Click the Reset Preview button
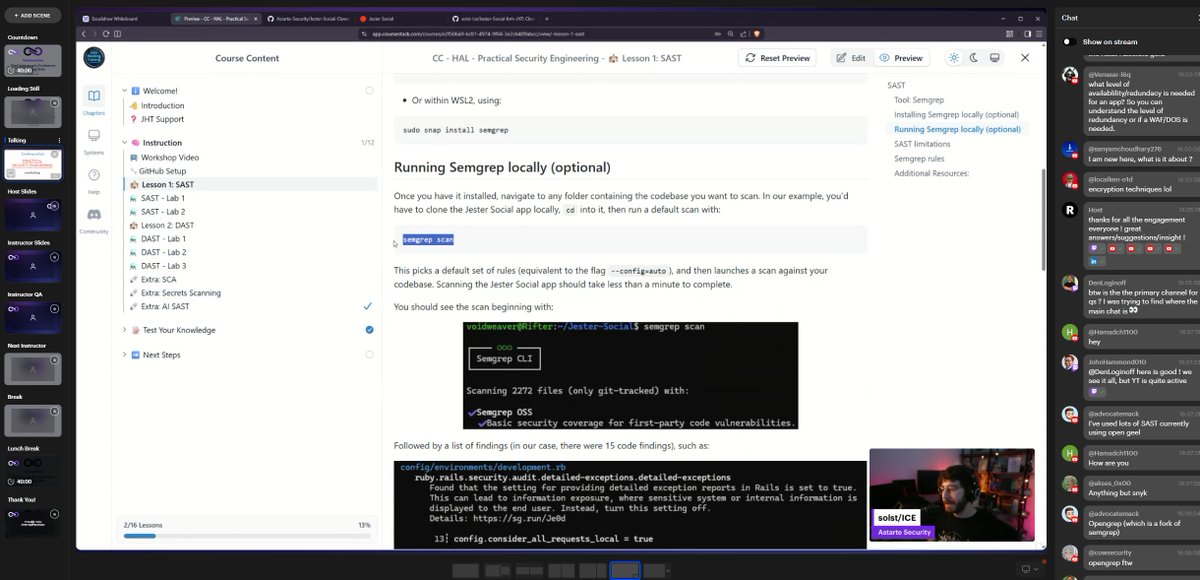1200x580 pixels. coord(777,58)
